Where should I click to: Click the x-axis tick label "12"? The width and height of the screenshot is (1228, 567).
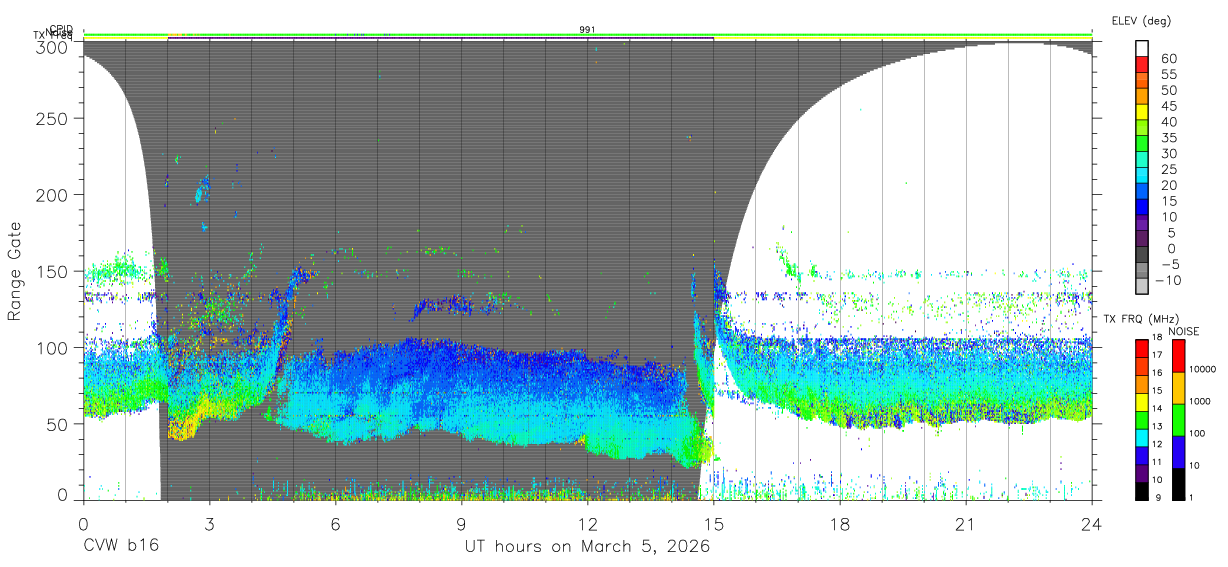pos(587,524)
